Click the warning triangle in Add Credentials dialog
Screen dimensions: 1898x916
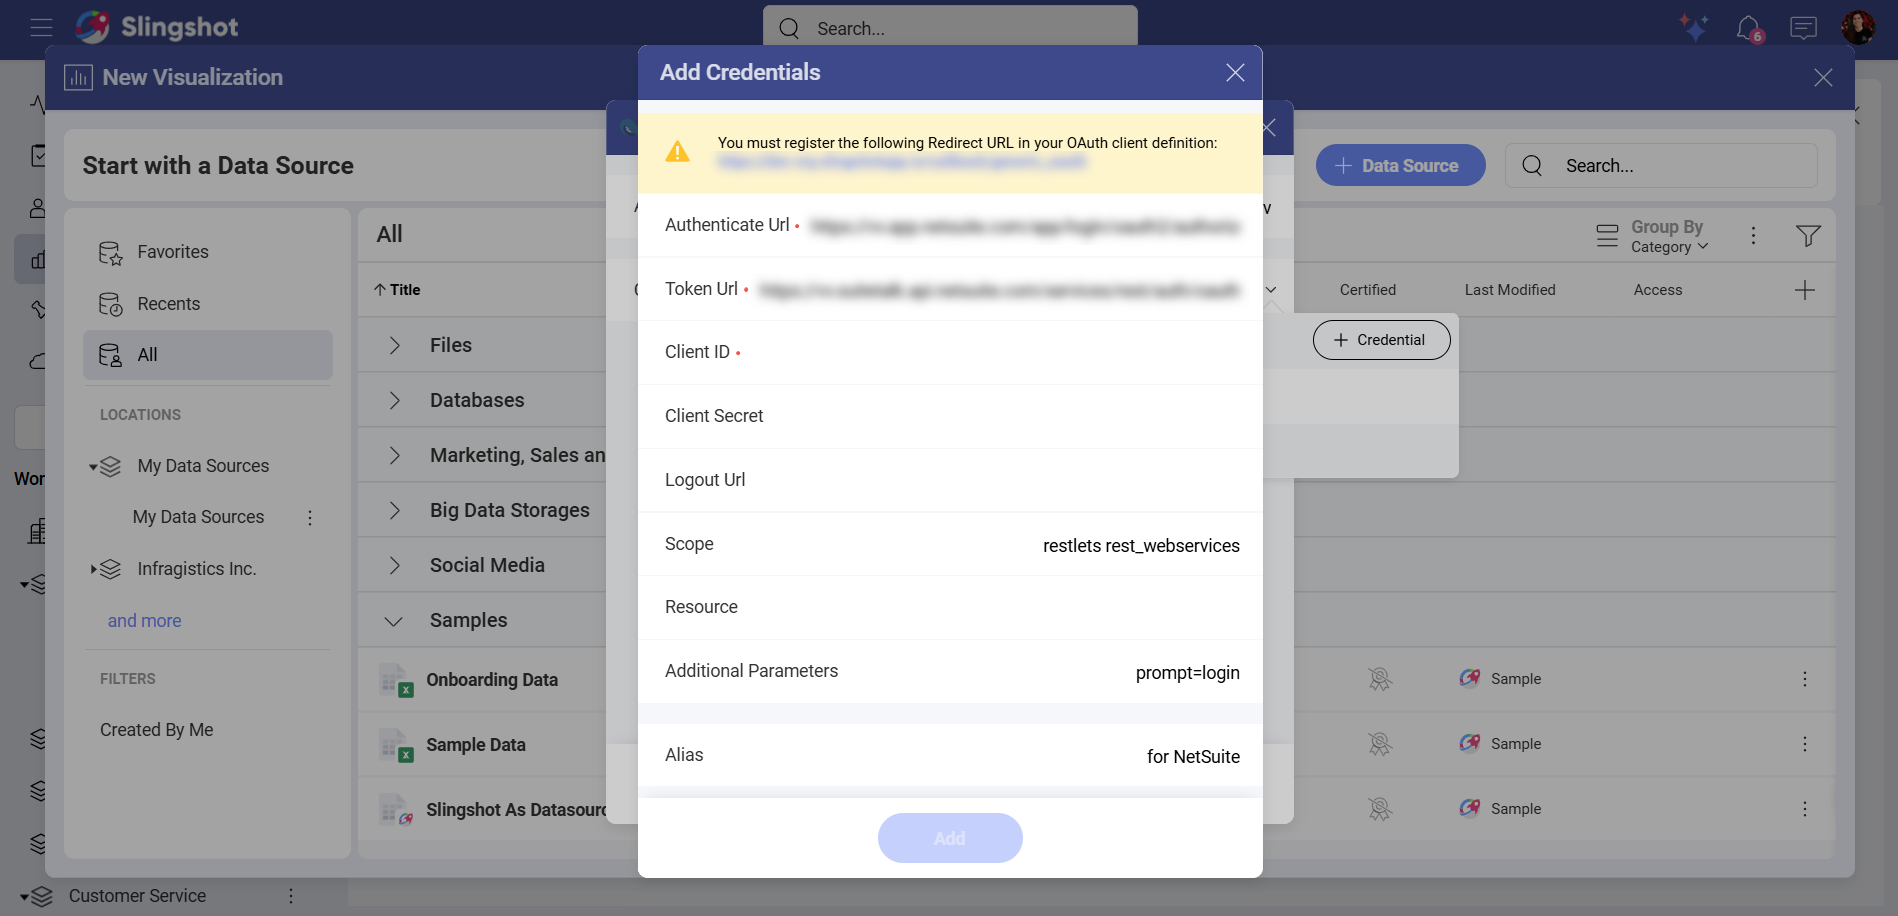tap(678, 151)
